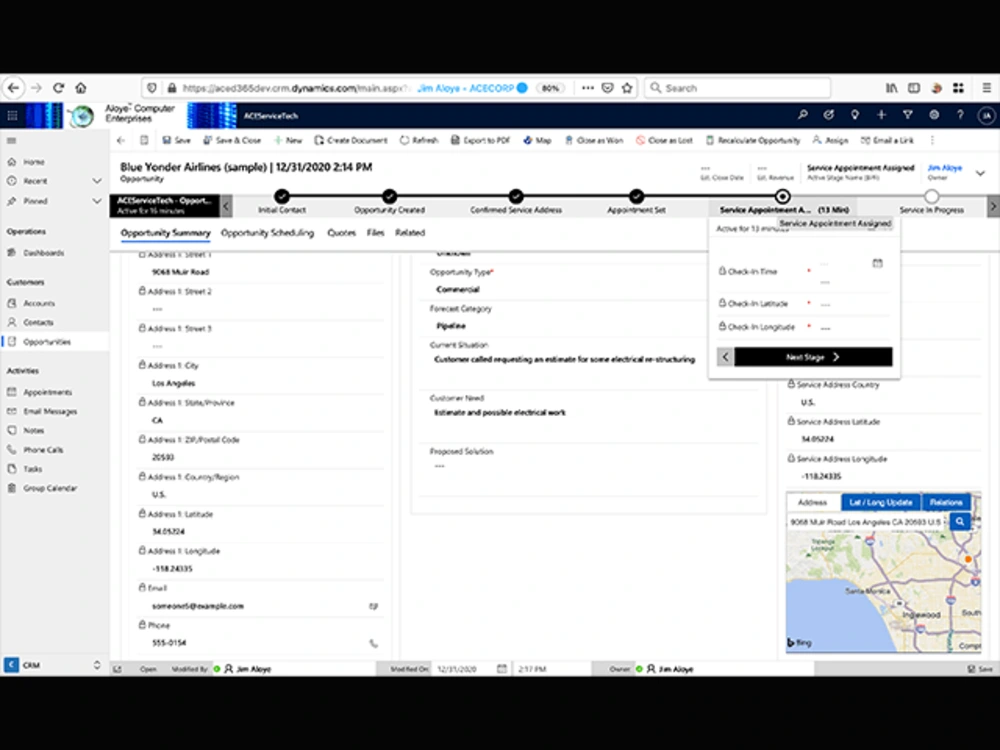Close the opportunity as Lost
Image resolution: width=1000 pixels, height=750 pixels.
(x=664, y=140)
